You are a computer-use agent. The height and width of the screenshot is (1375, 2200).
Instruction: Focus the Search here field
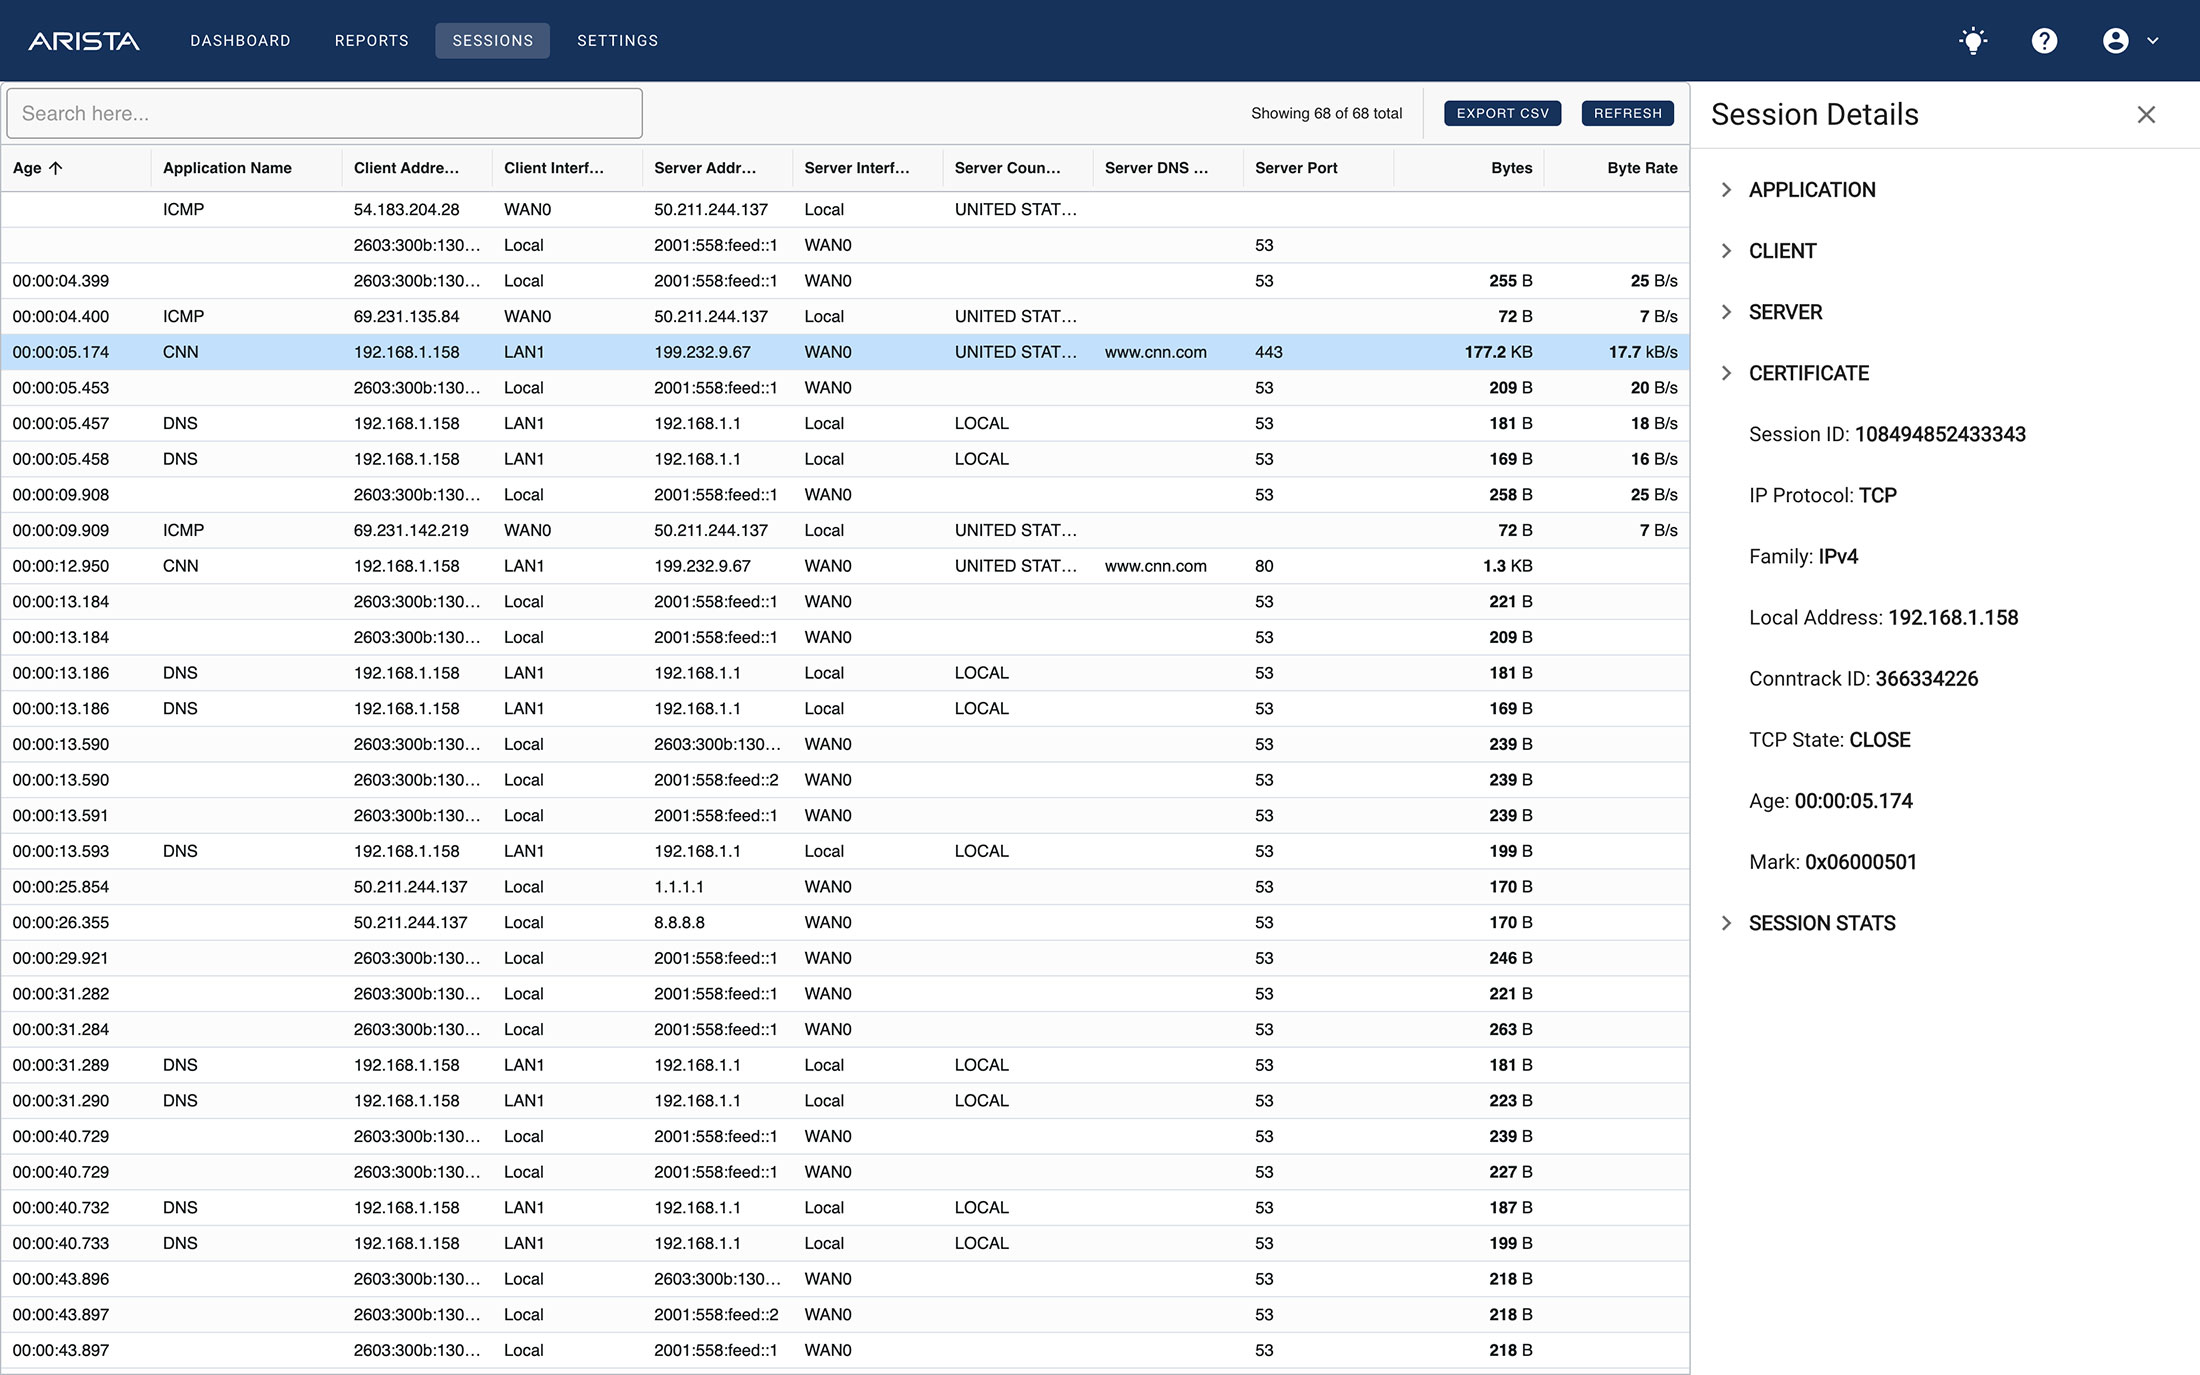click(x=324, y=113)
